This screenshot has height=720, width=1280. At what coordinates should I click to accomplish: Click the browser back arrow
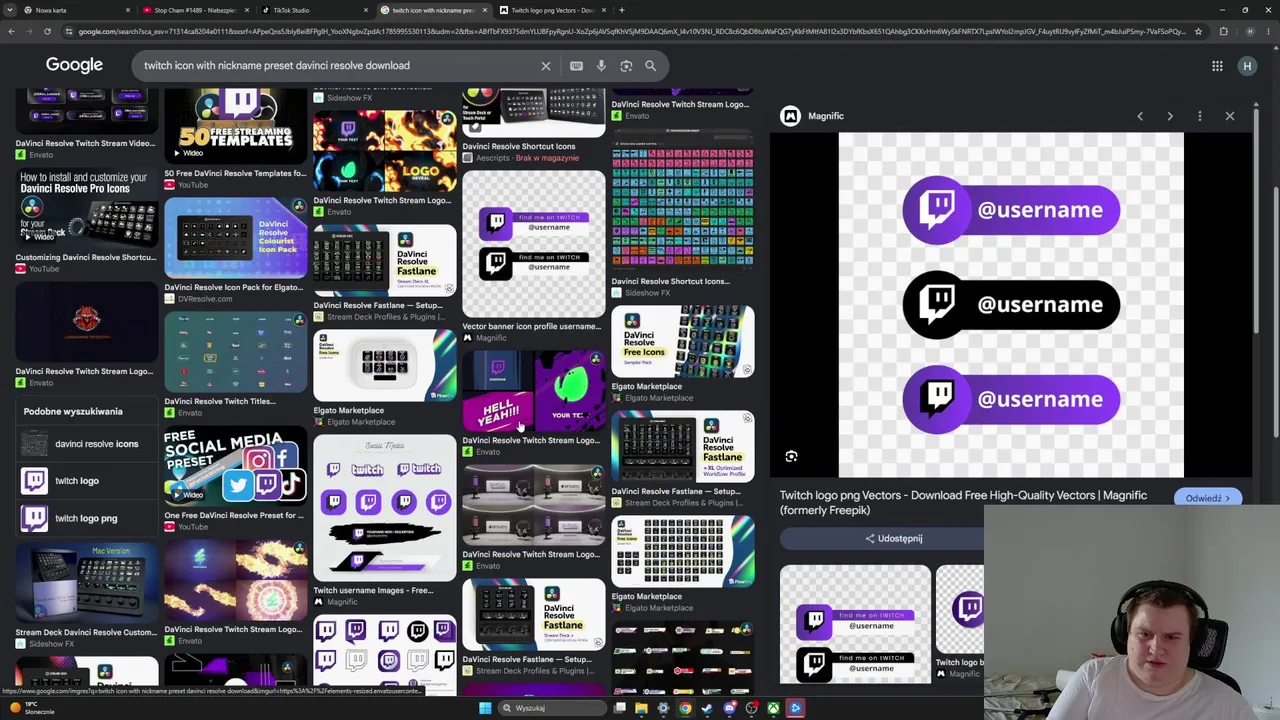click(11, 31)
